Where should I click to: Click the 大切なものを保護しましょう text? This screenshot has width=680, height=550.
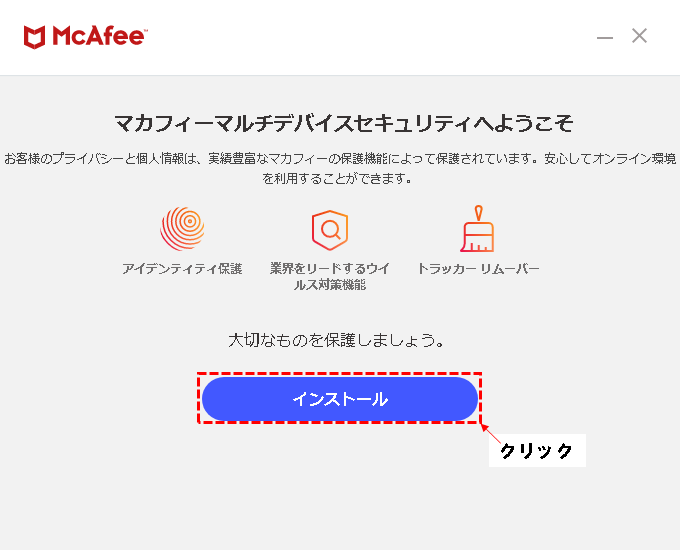[x=337, y=340]
